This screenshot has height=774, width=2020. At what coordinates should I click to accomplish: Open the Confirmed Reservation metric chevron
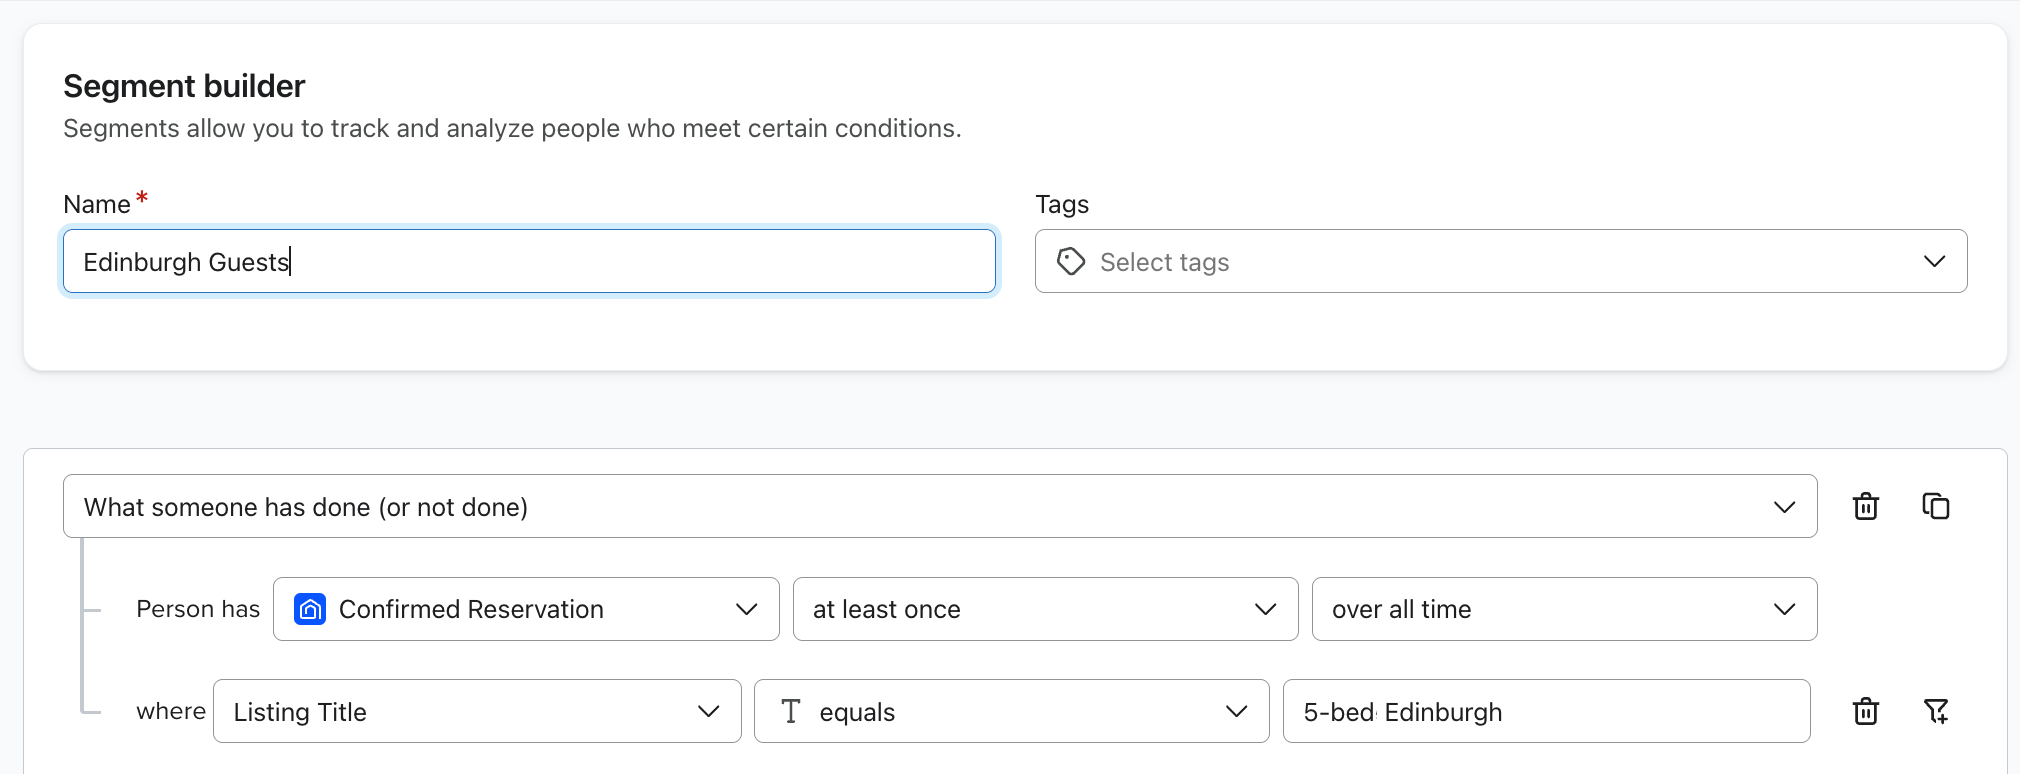[746, 609]
